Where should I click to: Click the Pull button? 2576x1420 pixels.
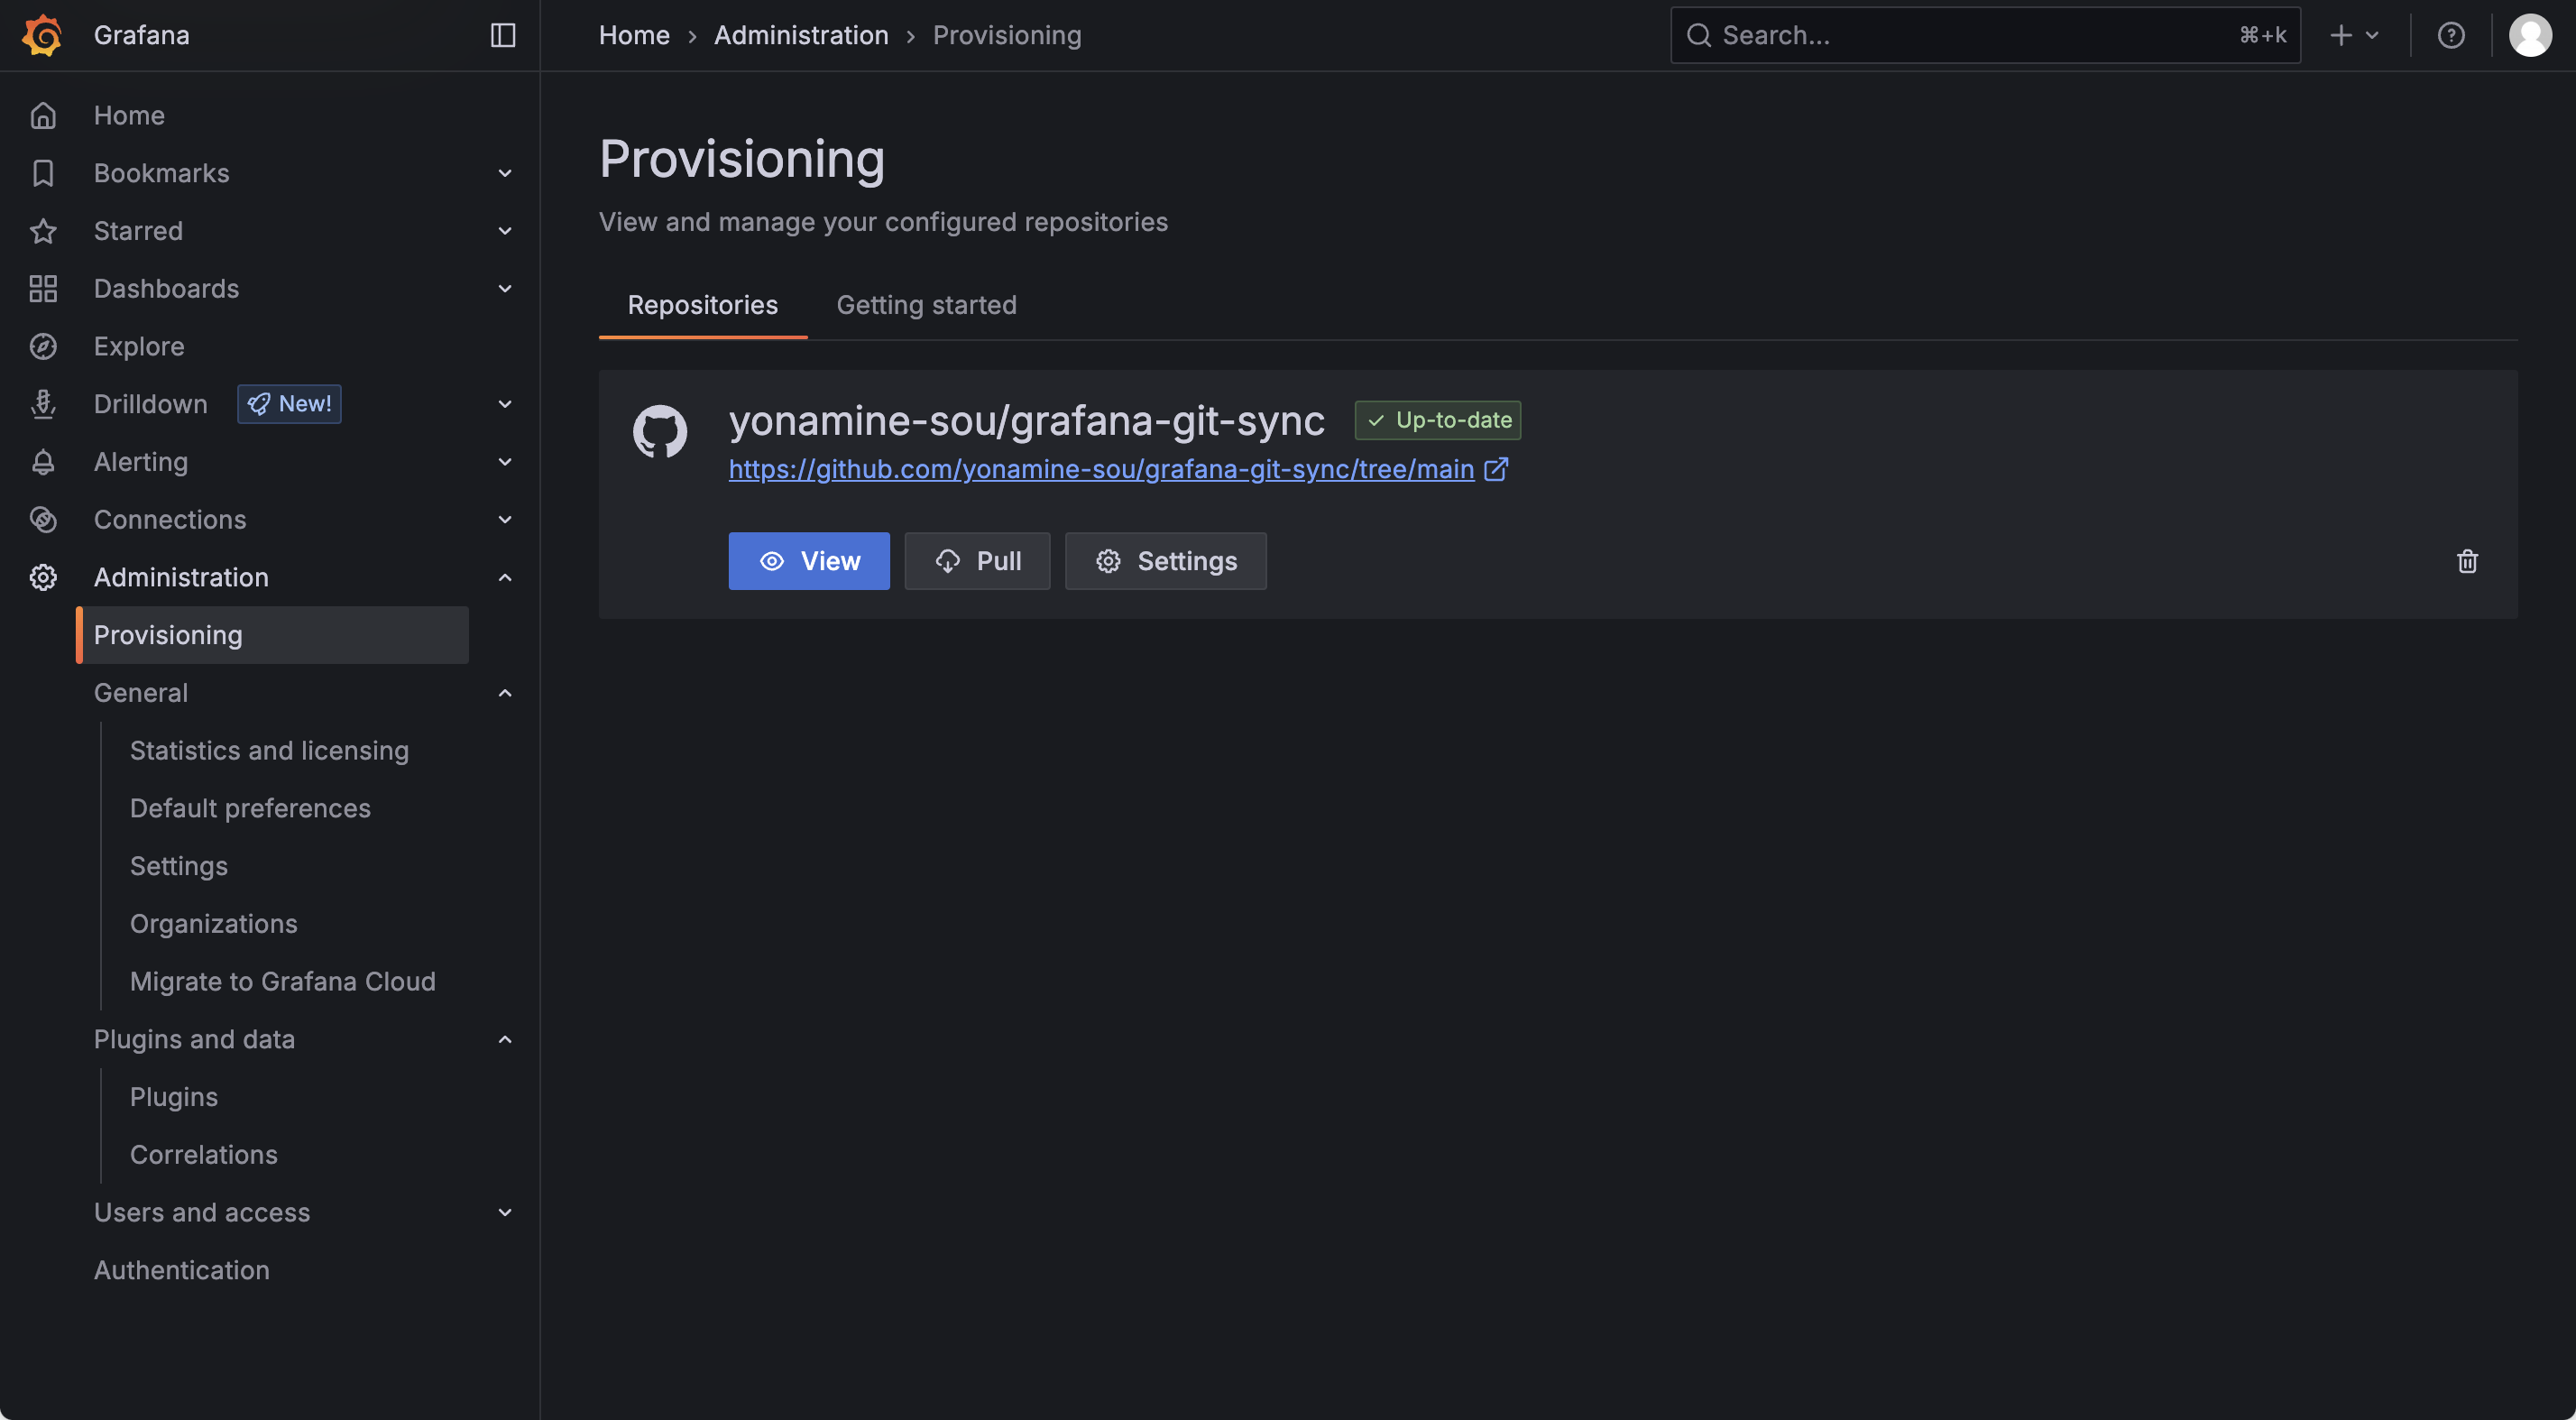point(977,561)
